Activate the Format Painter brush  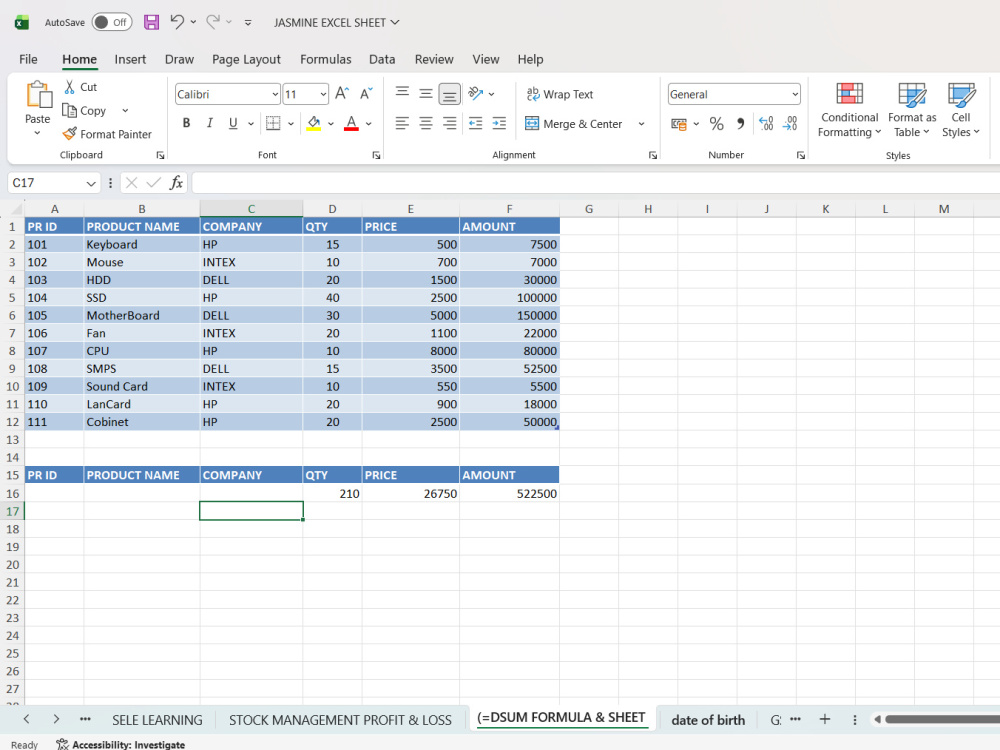tap(70, 134)
